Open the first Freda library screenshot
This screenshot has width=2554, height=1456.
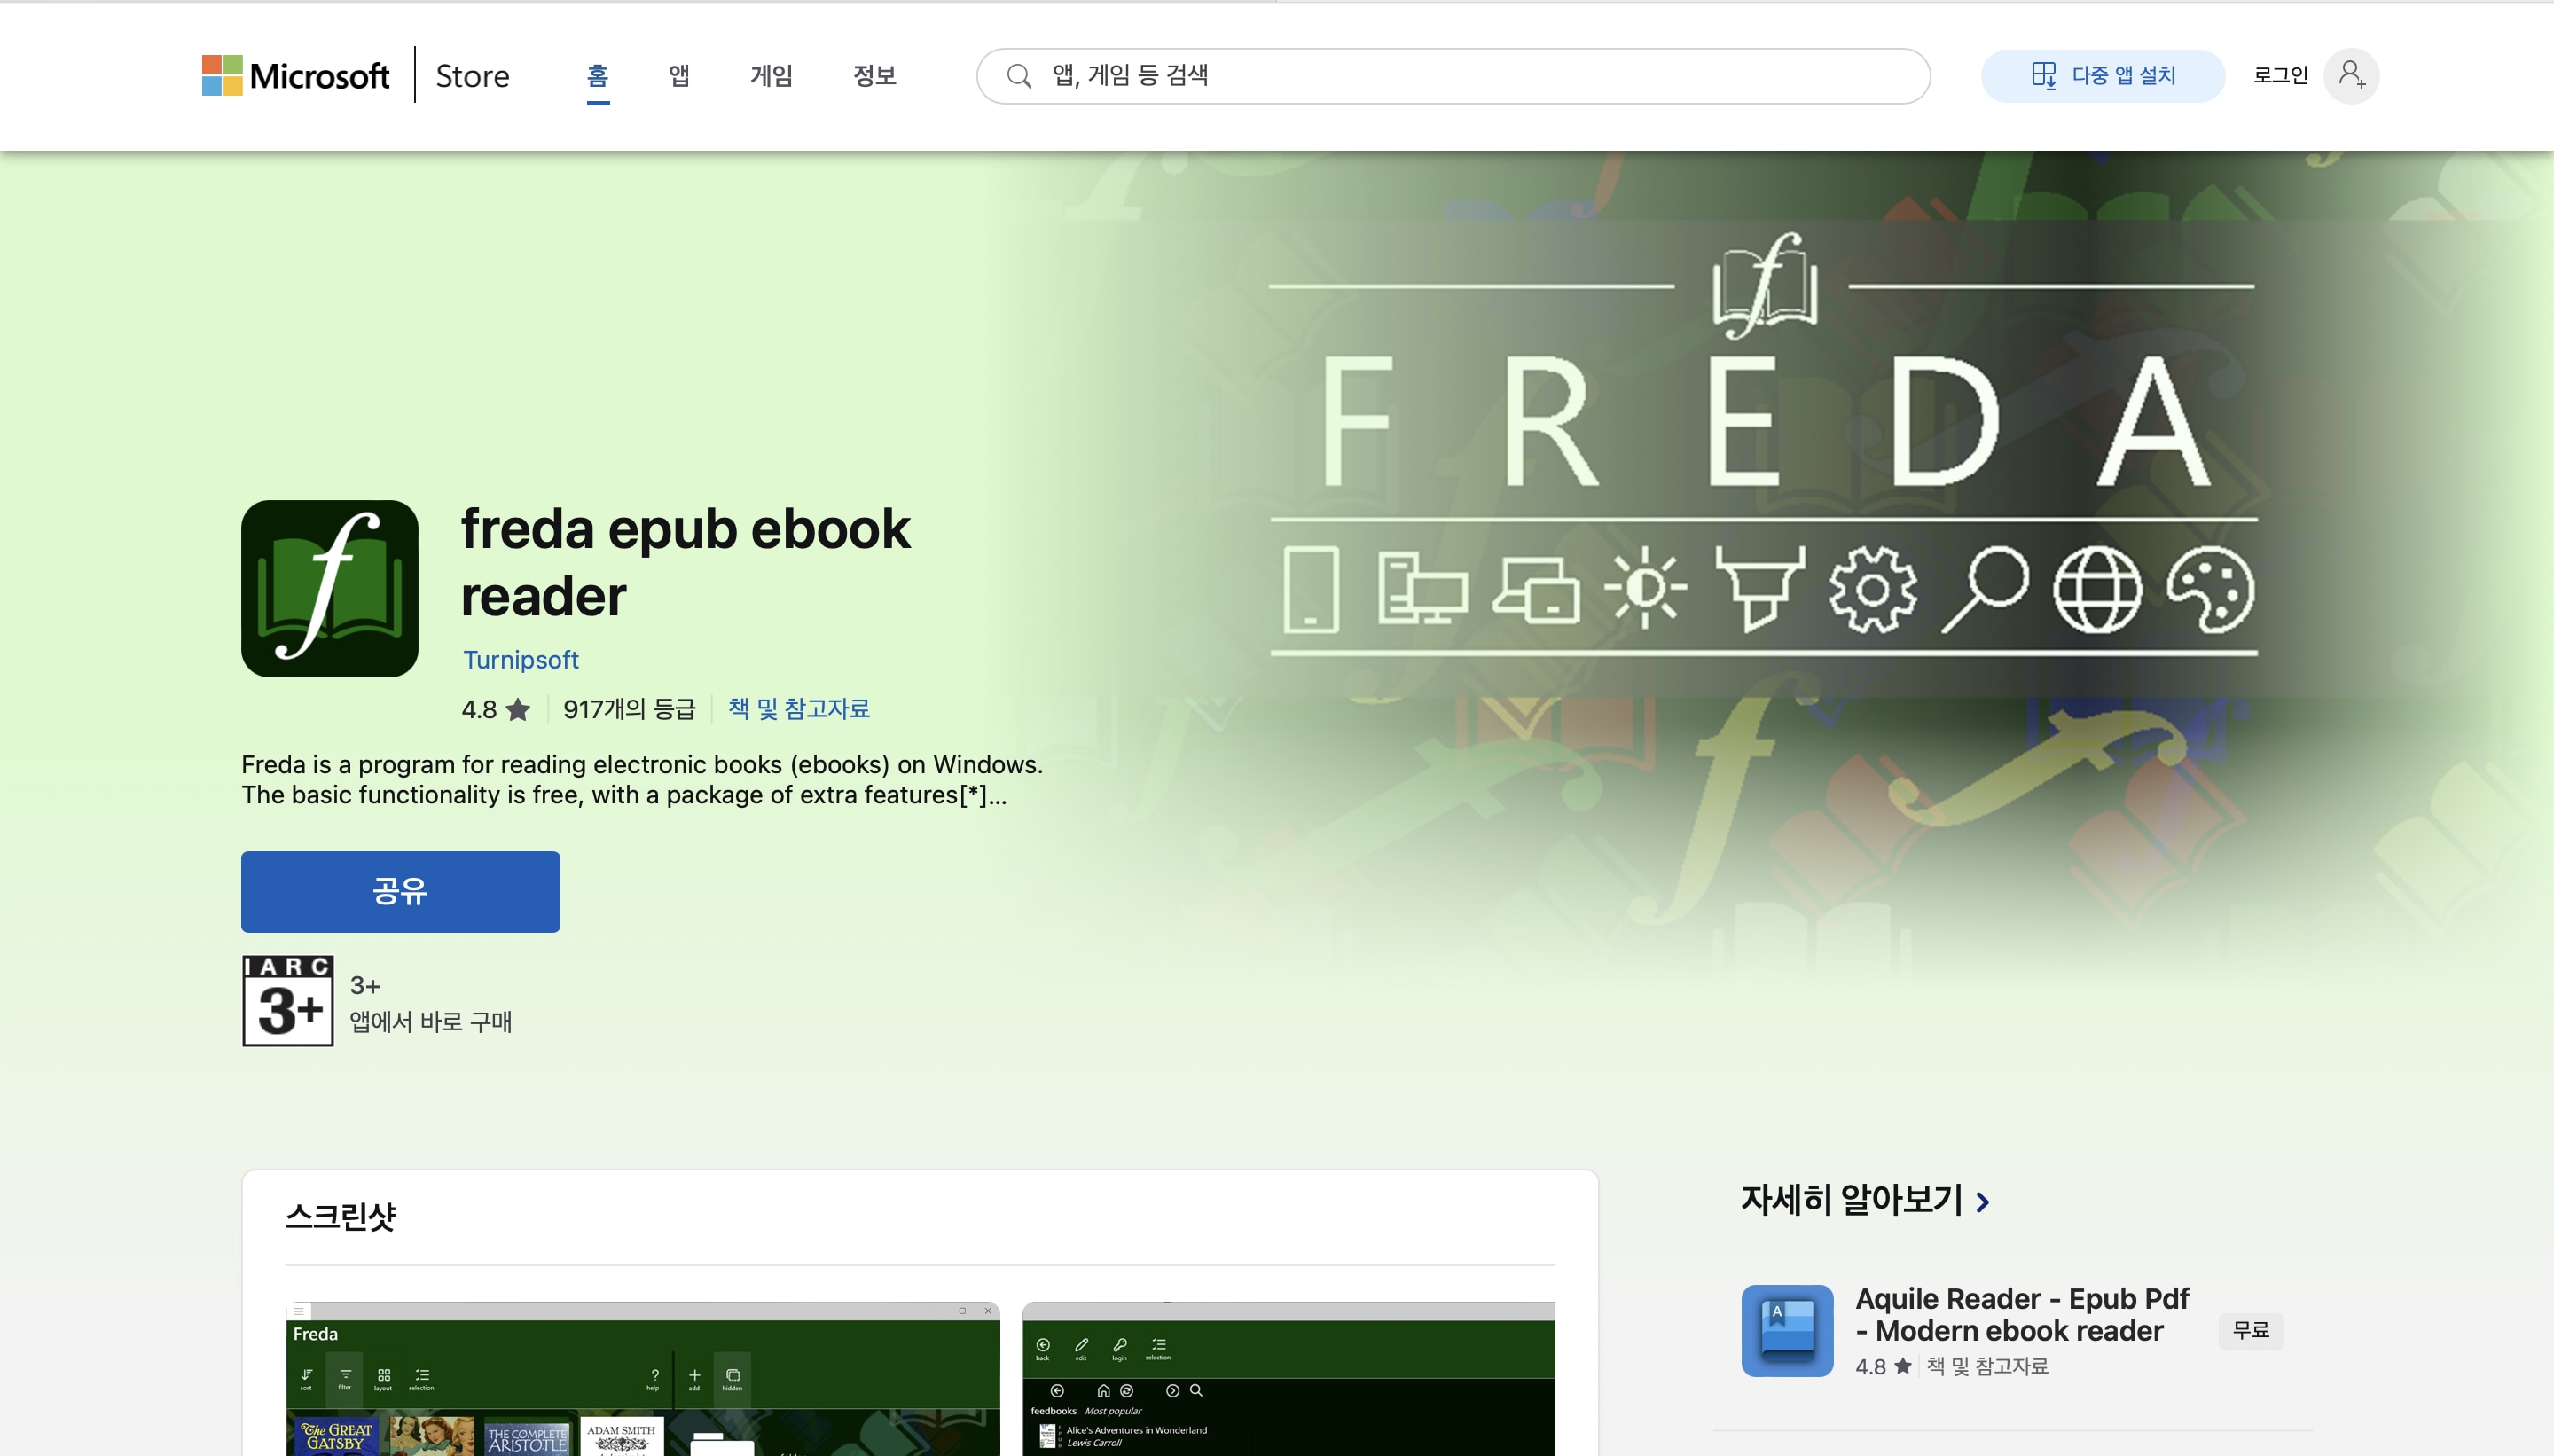coord(642,1380)
